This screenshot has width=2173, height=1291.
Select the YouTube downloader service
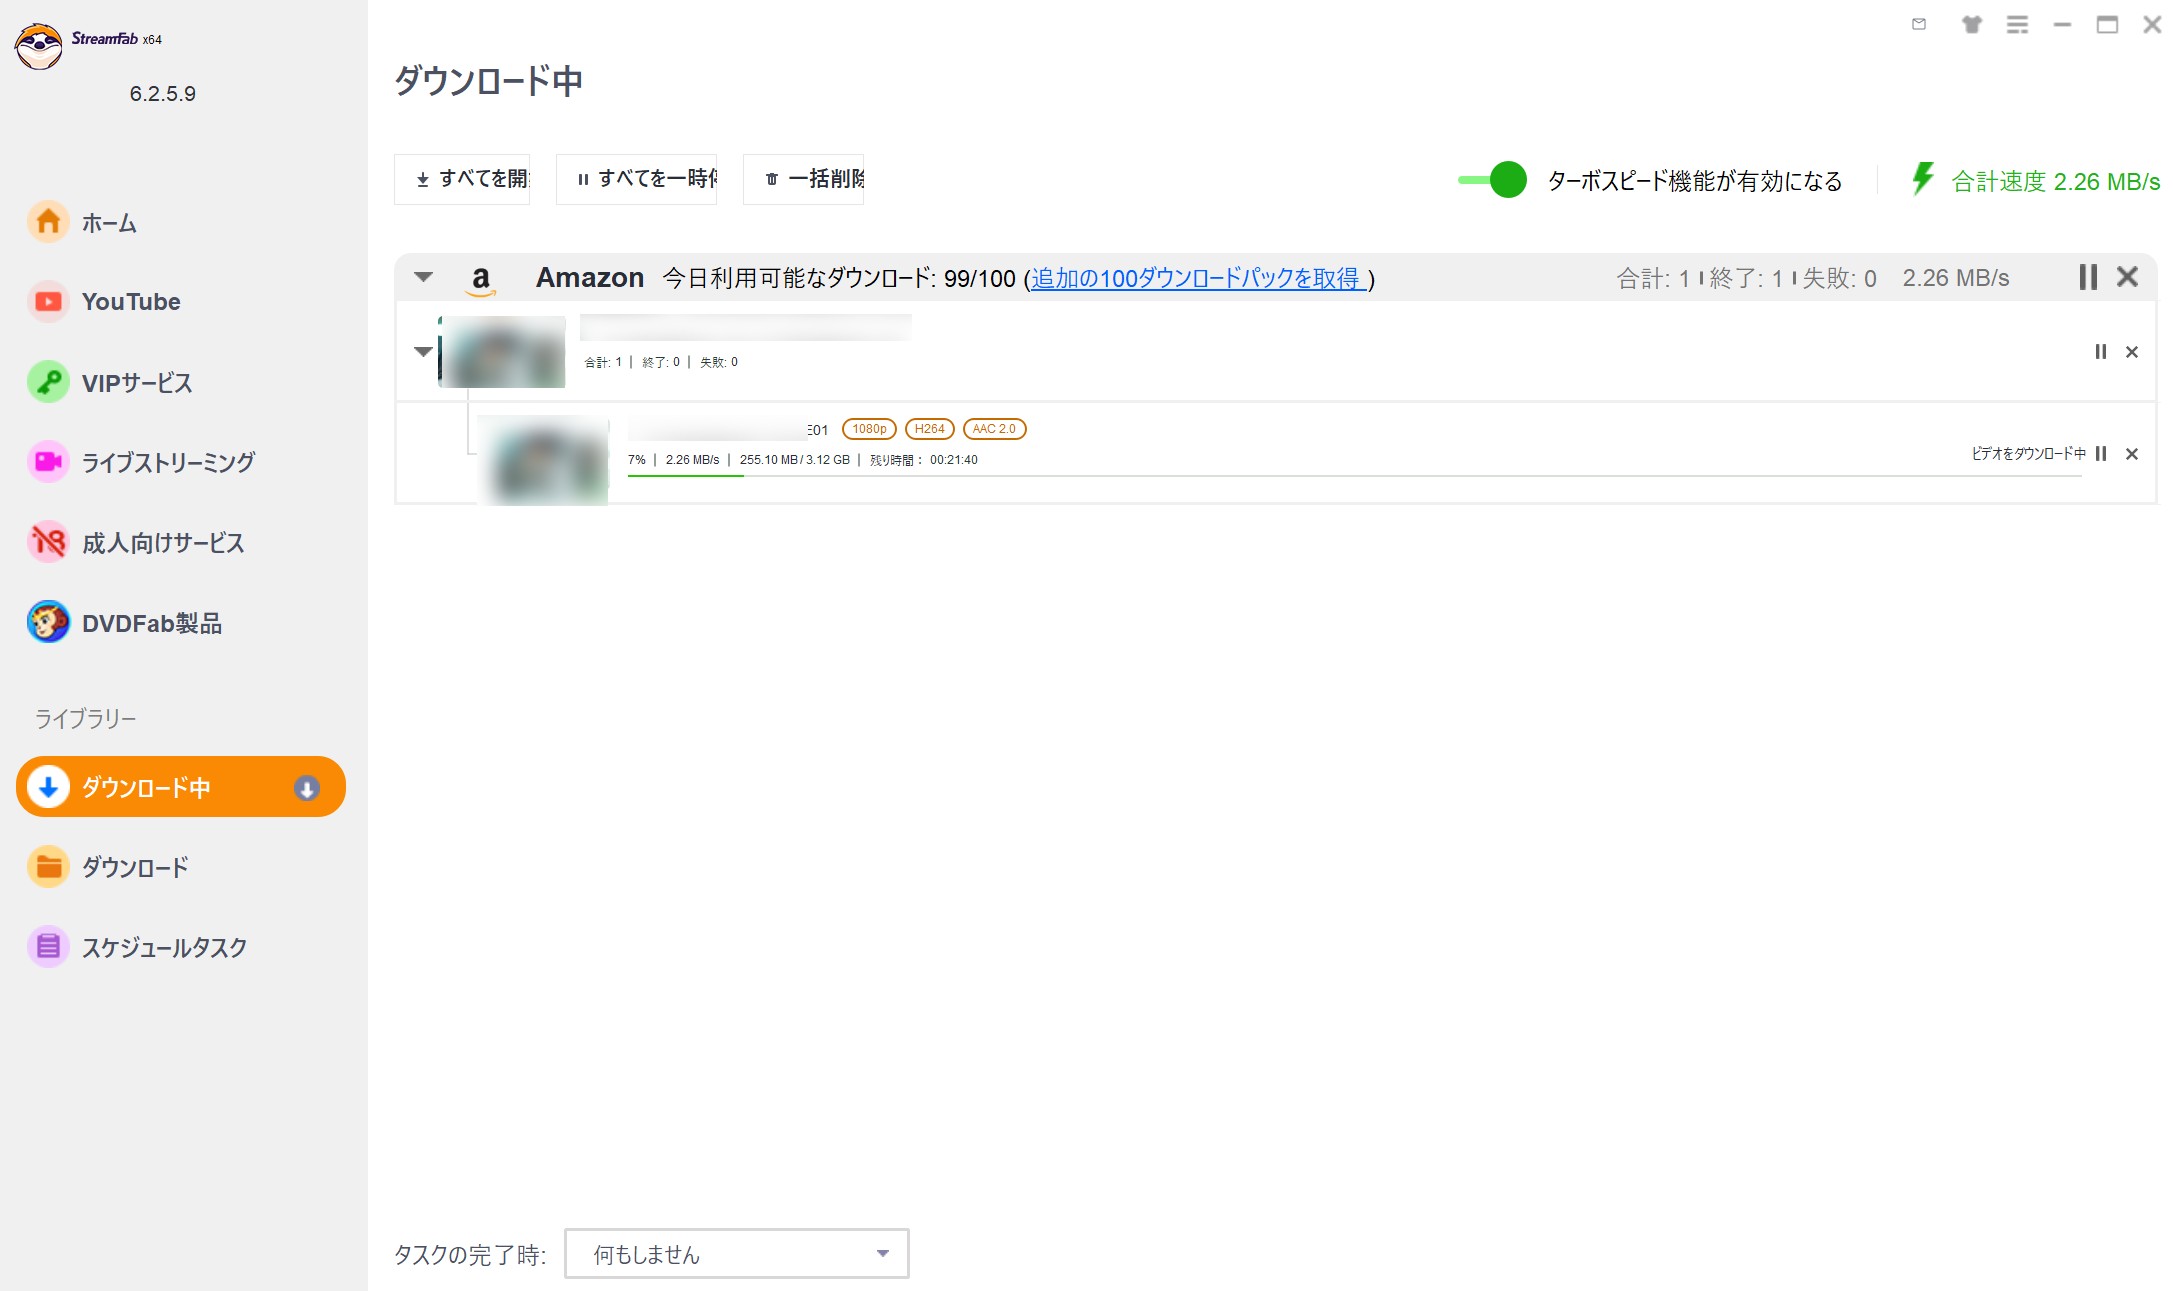click(130, 301)
